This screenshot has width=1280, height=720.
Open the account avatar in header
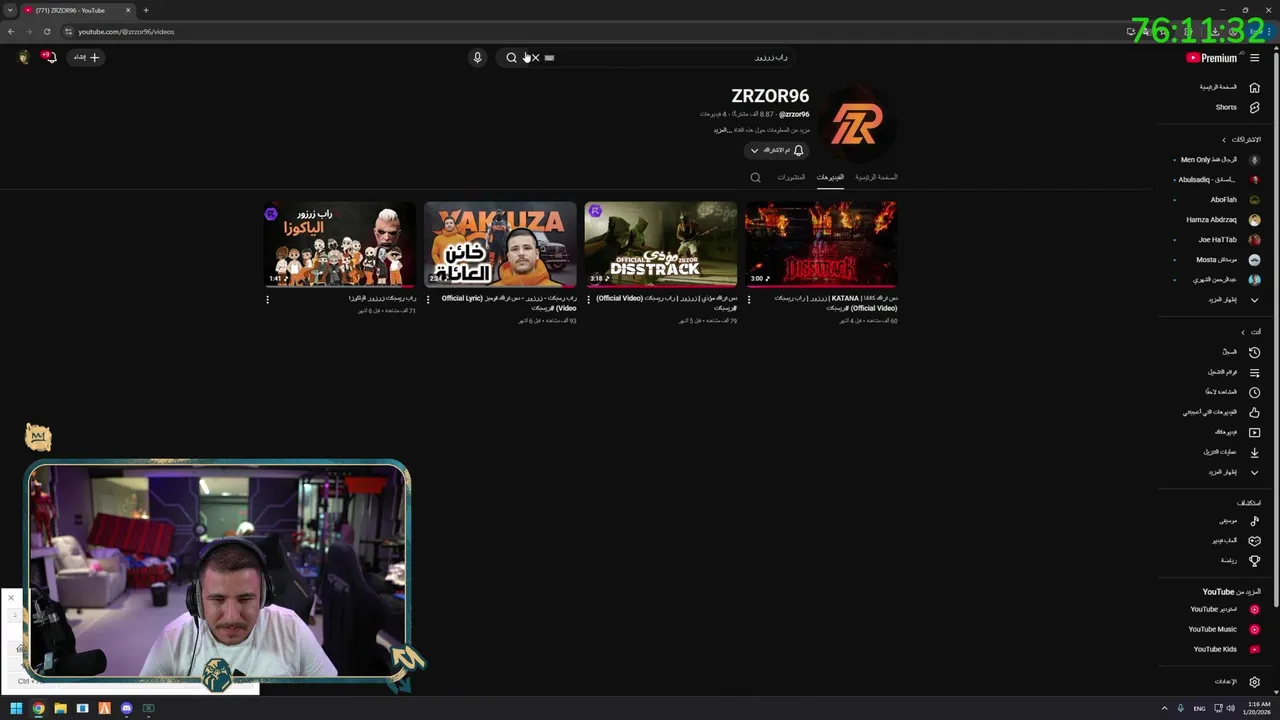point(24,57)
